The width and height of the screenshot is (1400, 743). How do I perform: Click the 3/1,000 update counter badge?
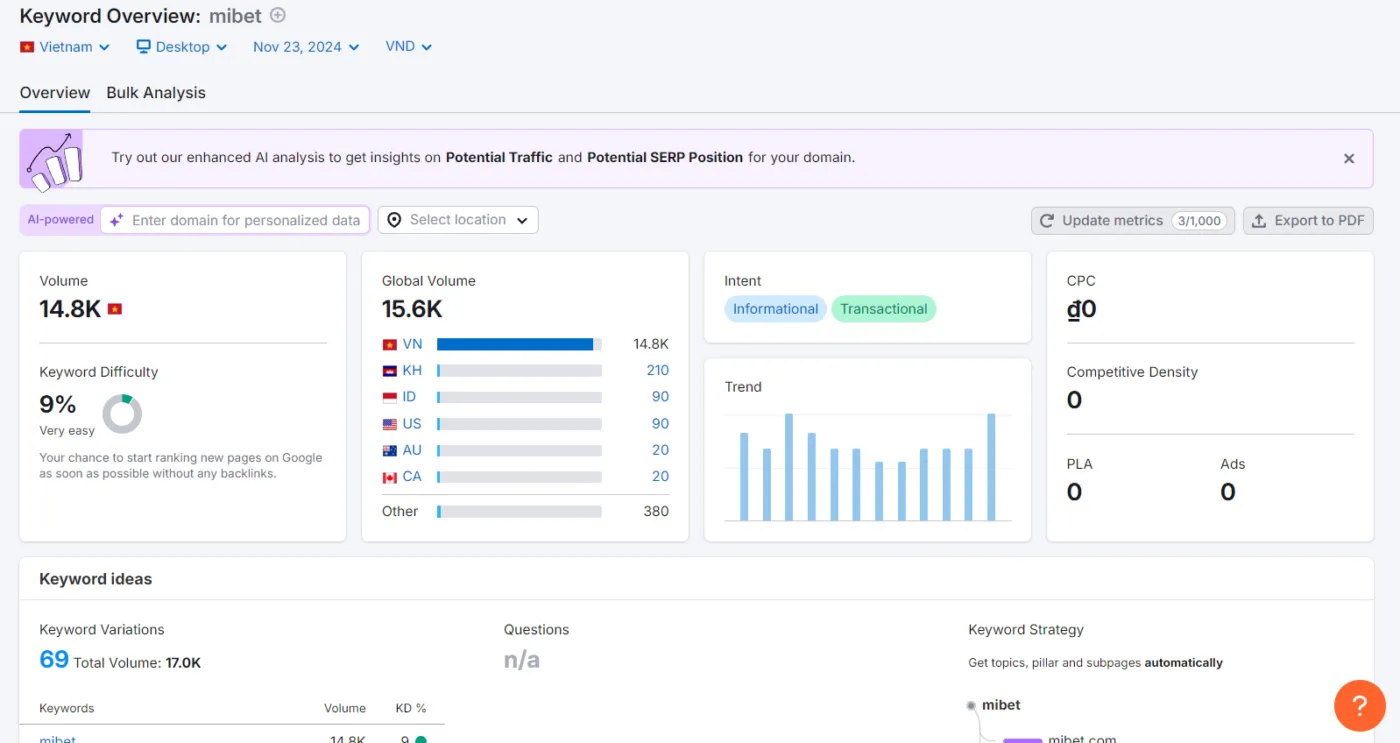(1199, 221)
